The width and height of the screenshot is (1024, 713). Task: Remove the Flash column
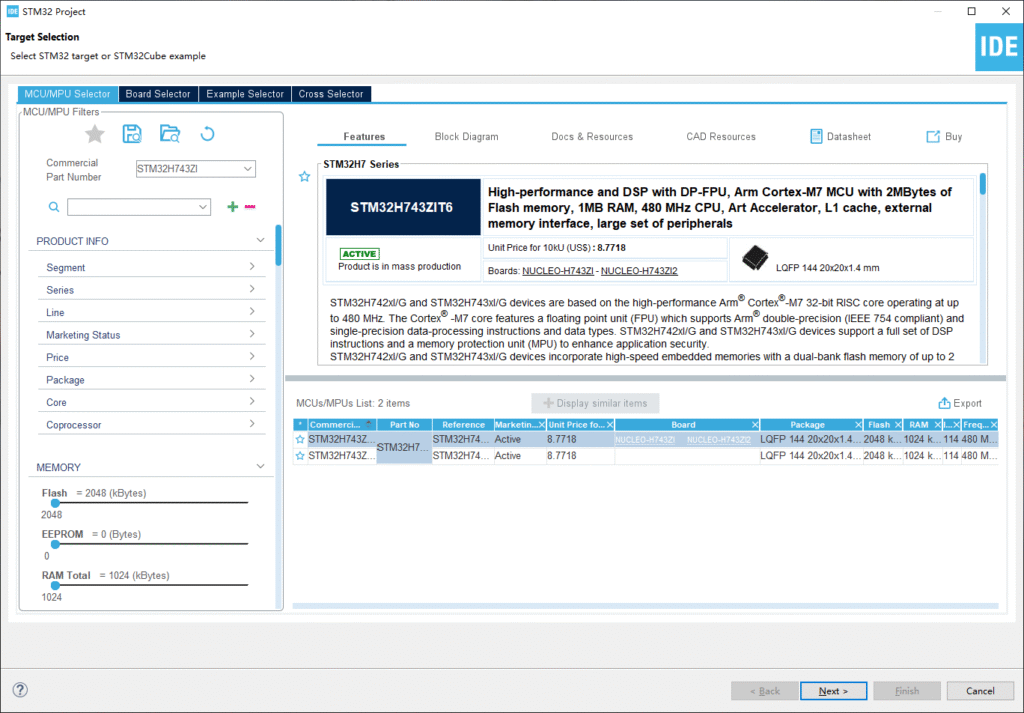click(x=898, y=425)
